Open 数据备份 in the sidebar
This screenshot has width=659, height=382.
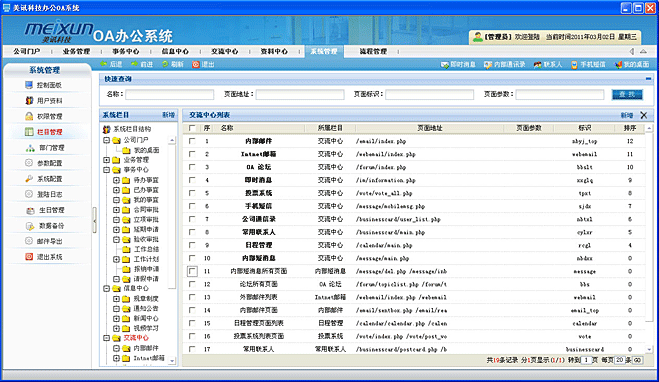[x=45, y=226]
